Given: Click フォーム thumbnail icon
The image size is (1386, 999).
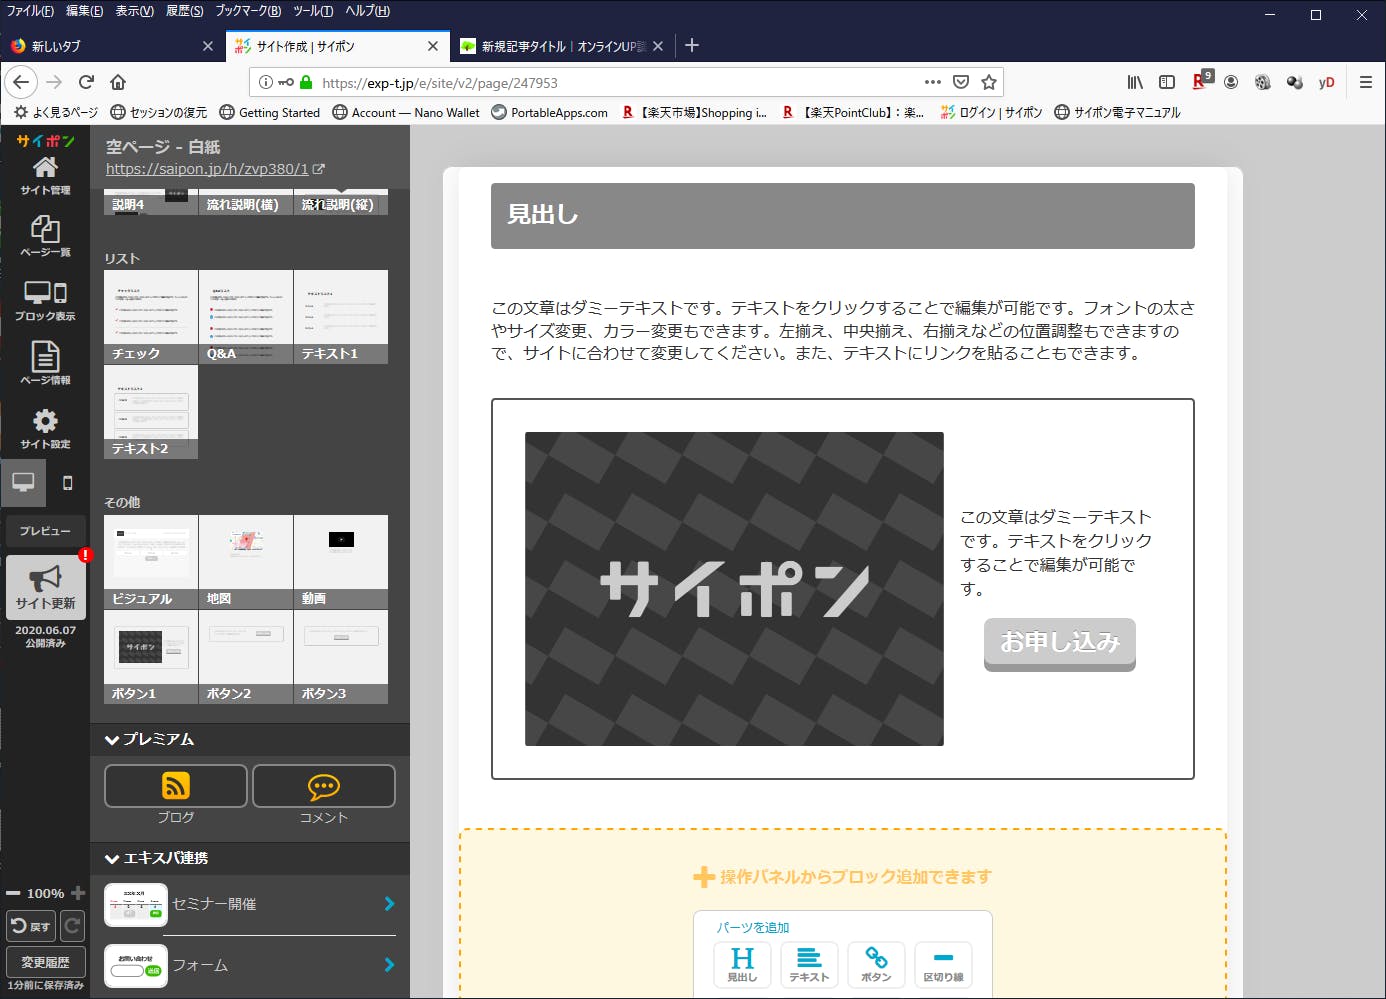Looking at the screenshot, I should point(136,966).
